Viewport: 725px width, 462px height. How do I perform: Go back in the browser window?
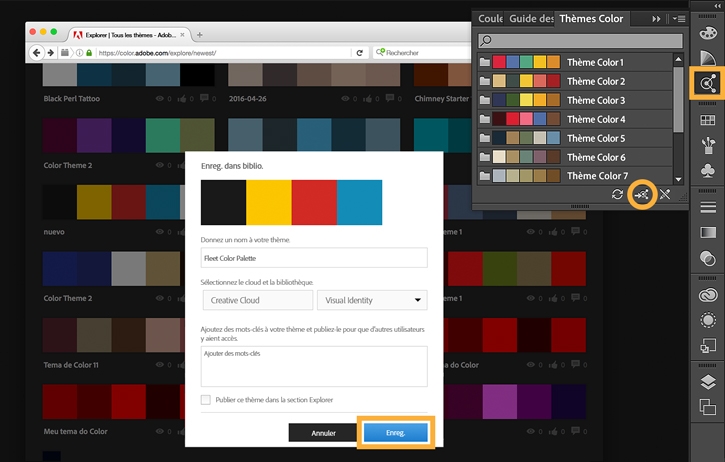point(37,53)
